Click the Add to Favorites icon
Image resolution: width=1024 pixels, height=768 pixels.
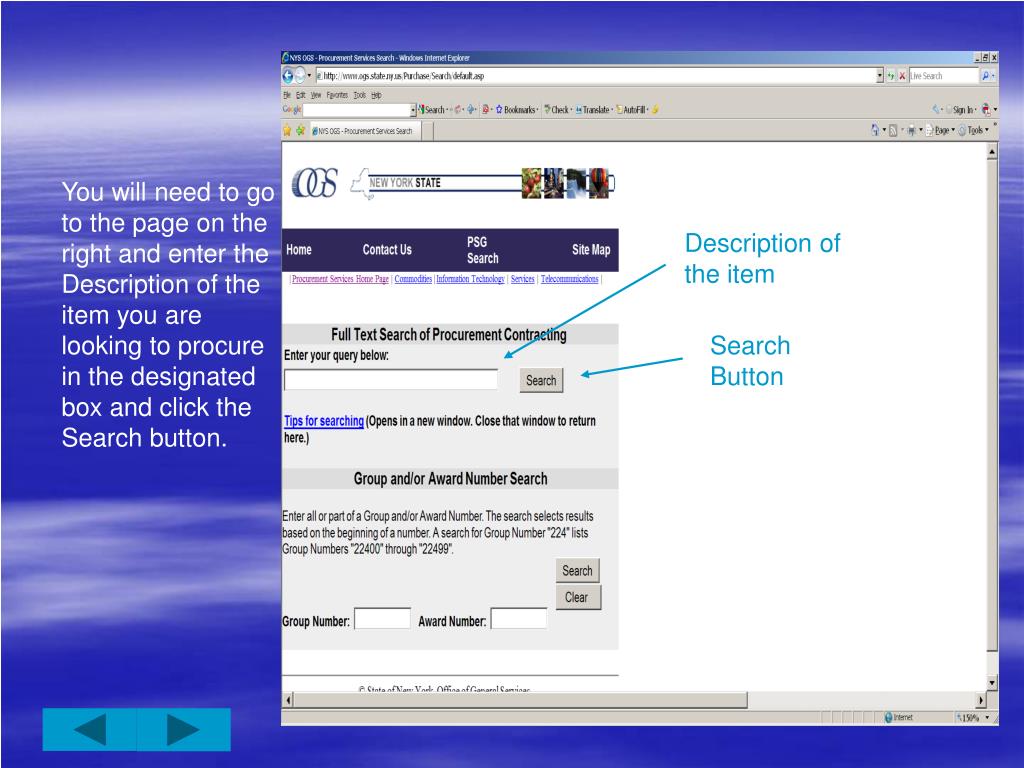coord(300,131)
